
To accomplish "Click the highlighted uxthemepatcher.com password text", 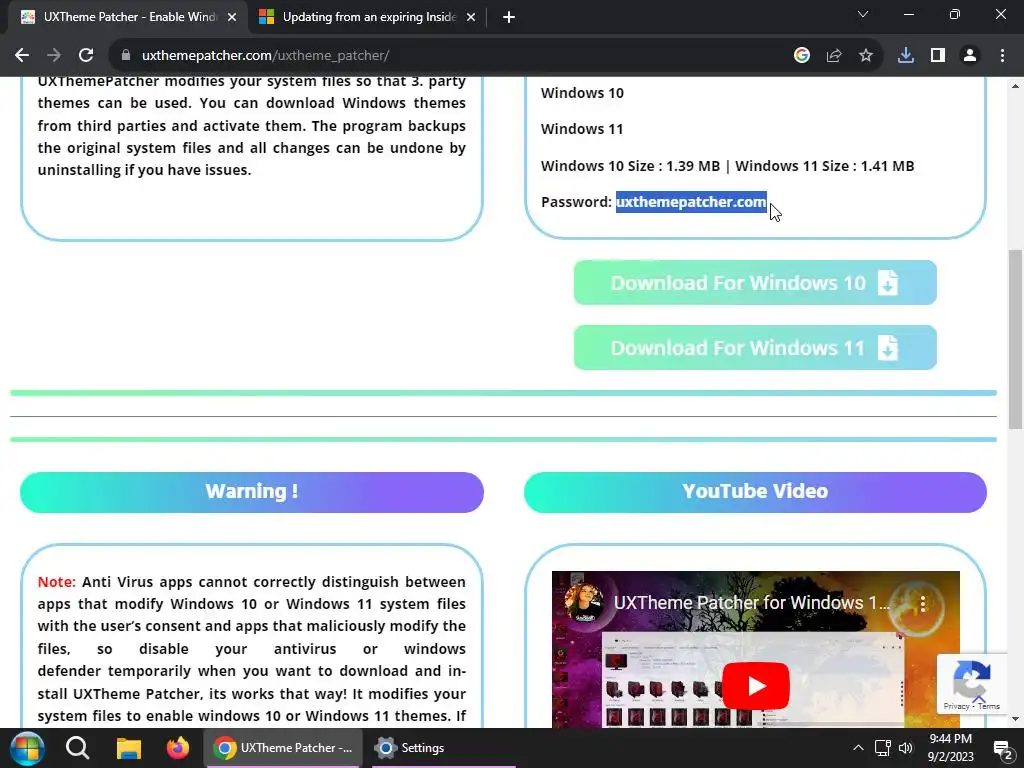I will [x=691, y=202].
